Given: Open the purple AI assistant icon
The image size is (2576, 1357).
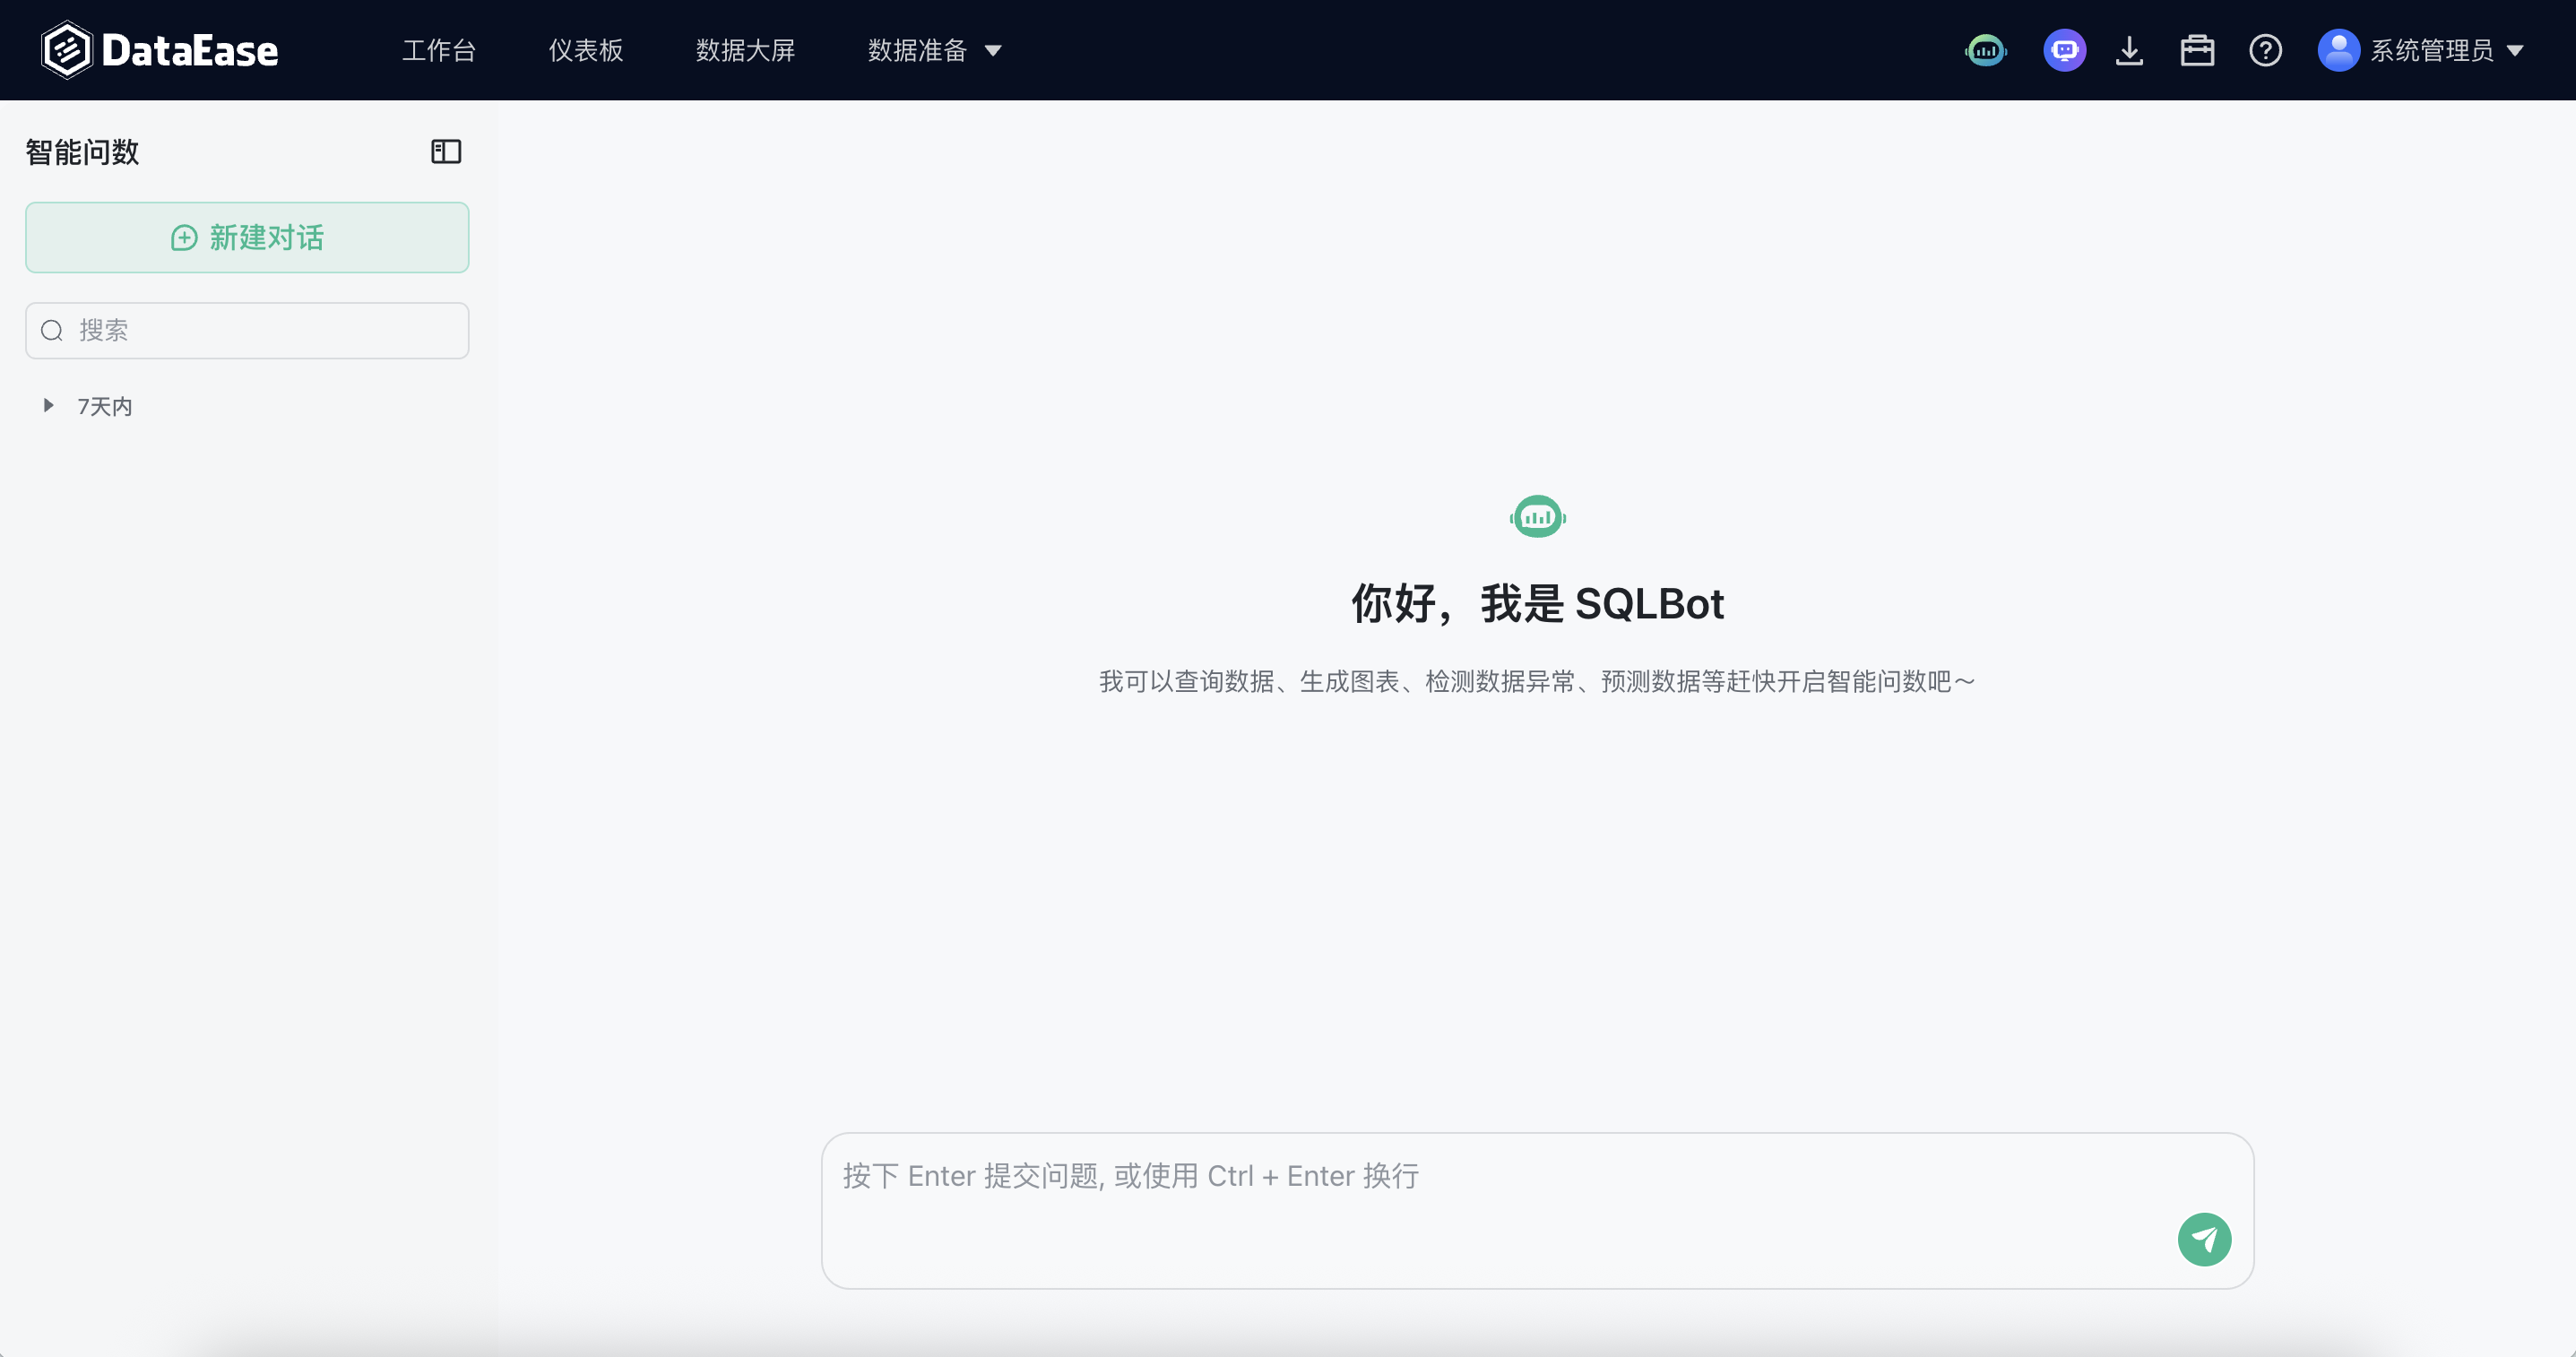Looking at the screenshot, I should tap(2064, 50).
